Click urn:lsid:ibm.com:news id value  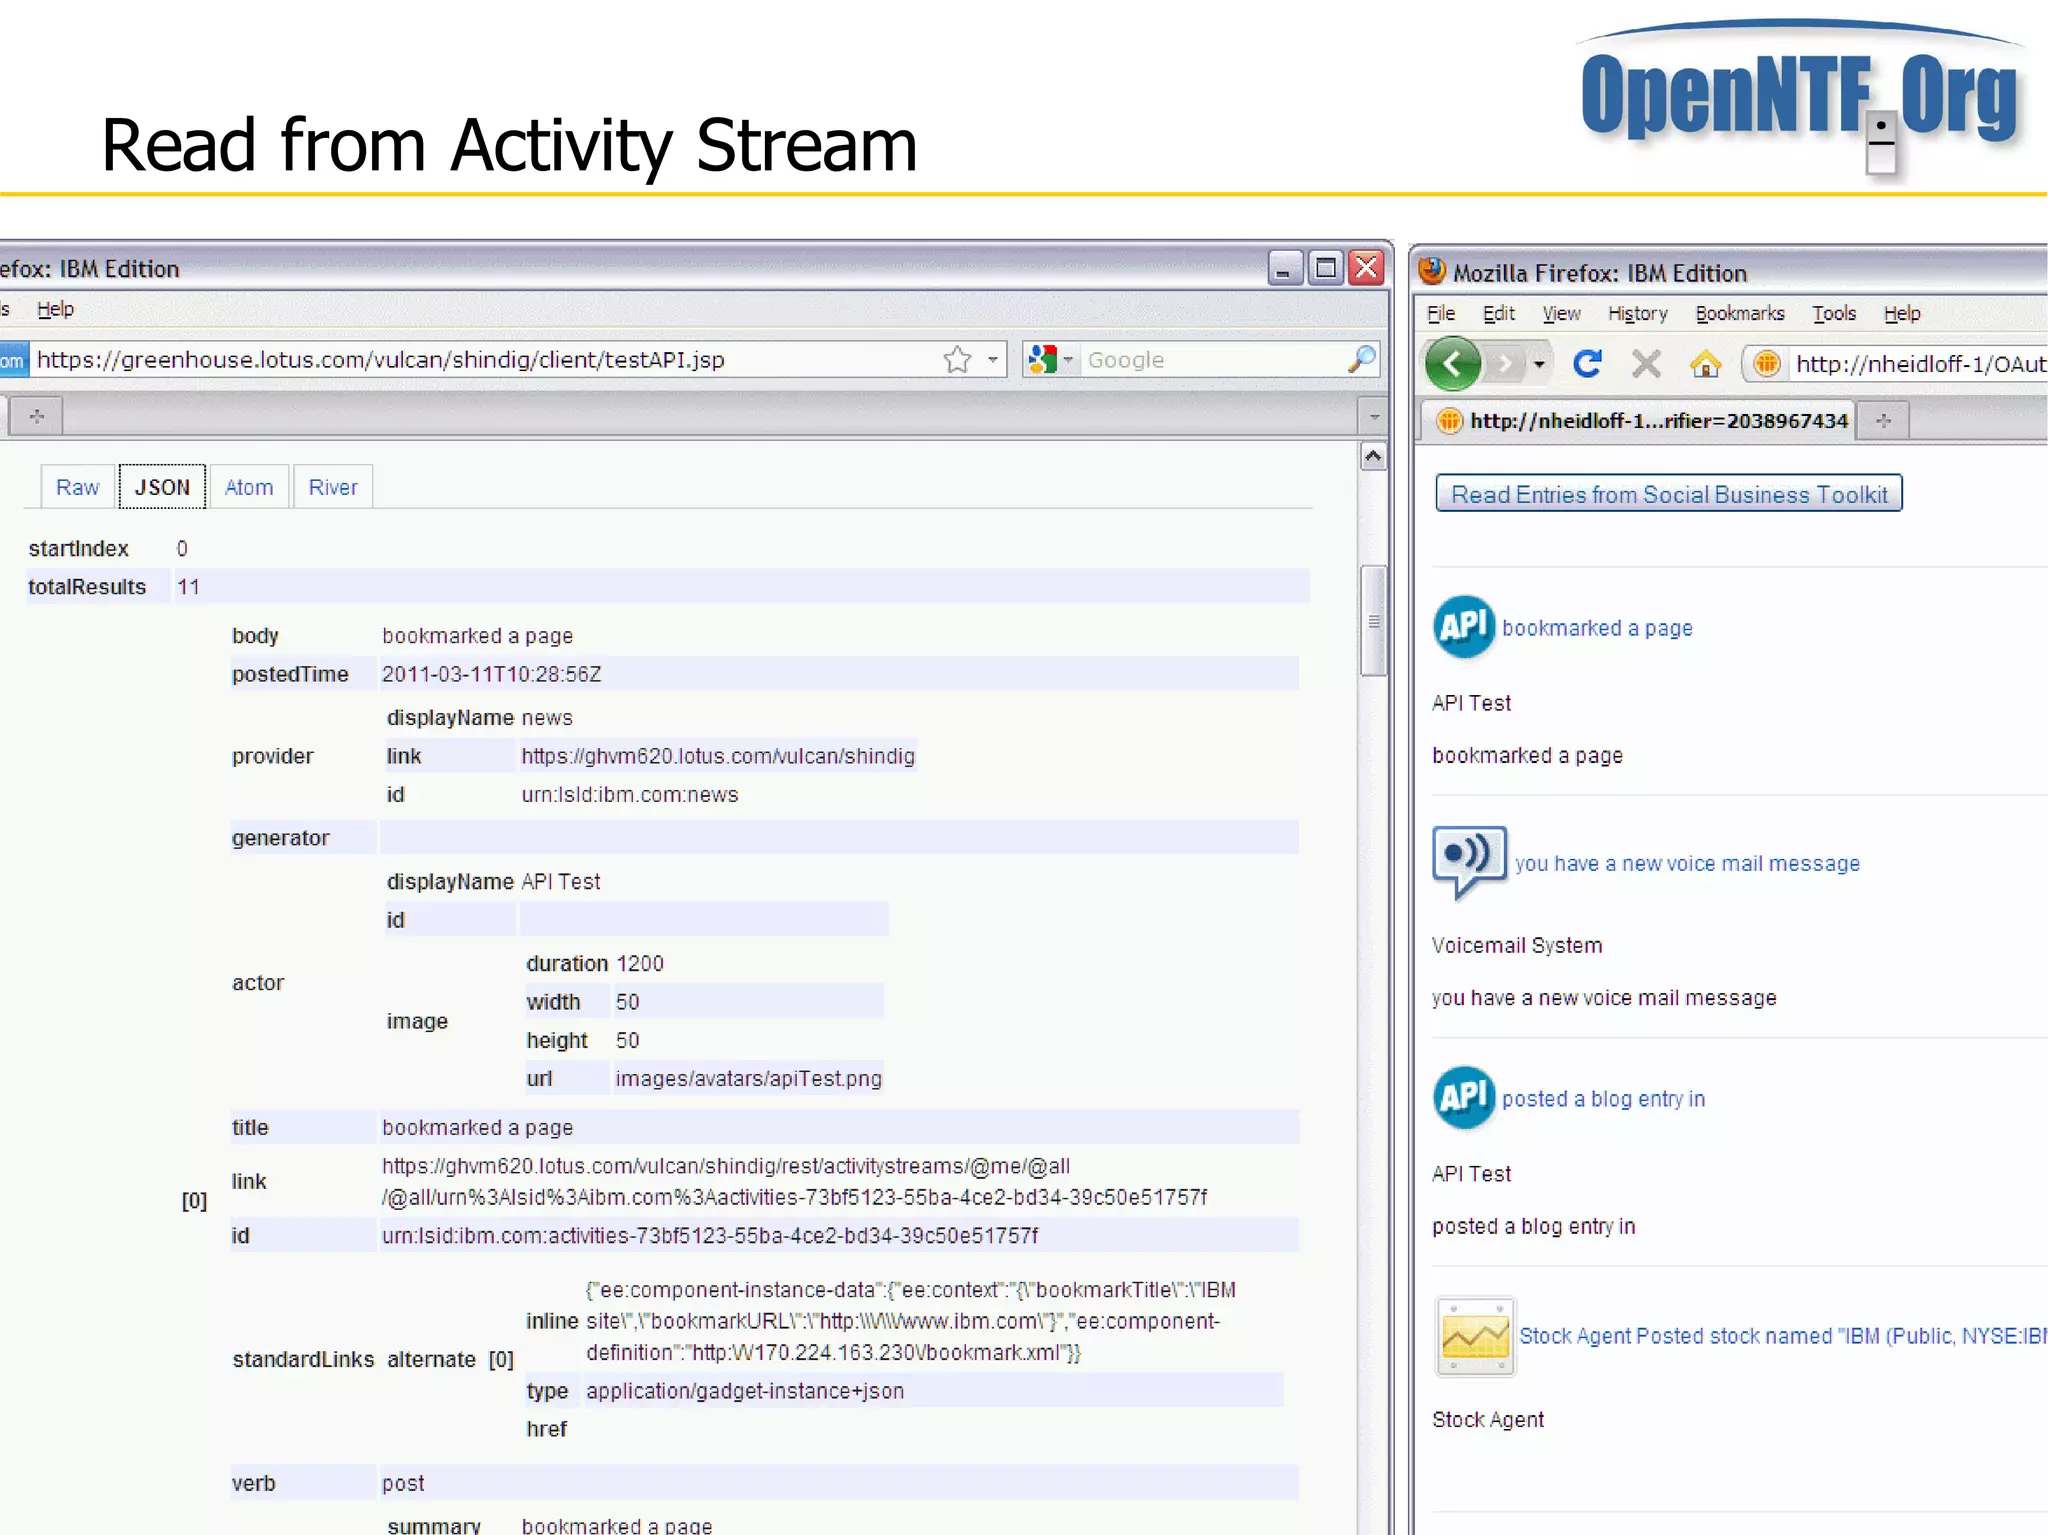pyautogui.click(x=630, y=794)
